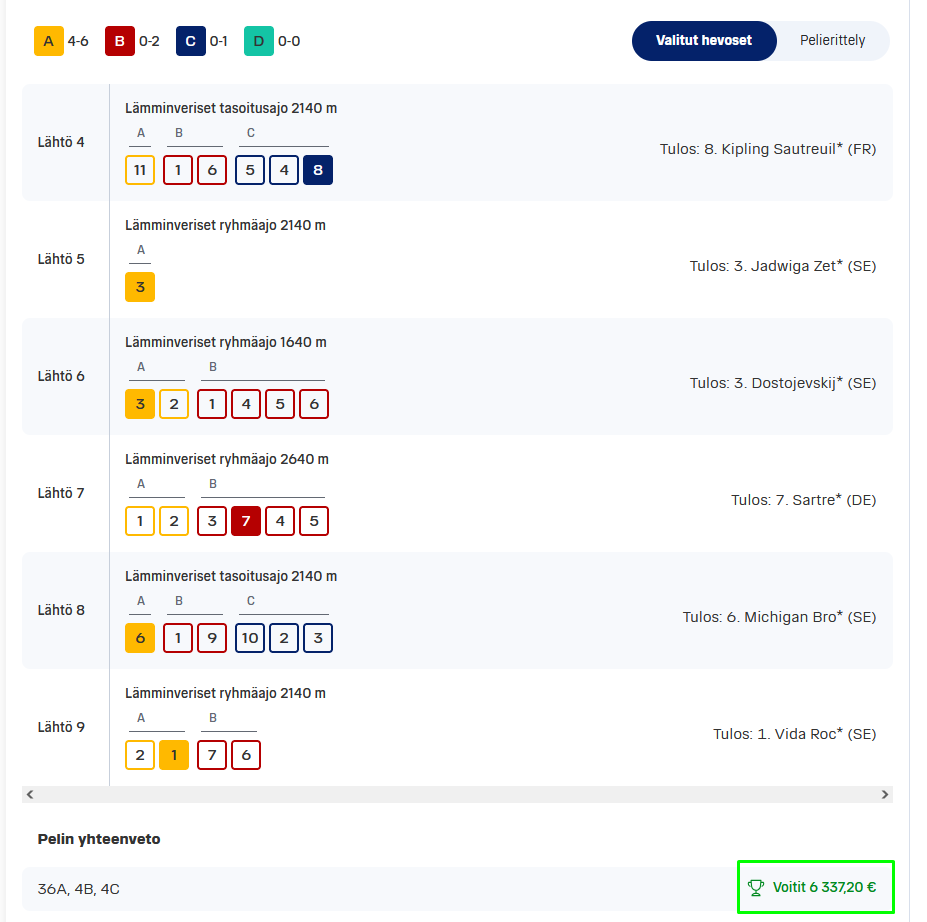Image resolution: width=927 pixels, height=922 pixels.
Task: Select horse 11 in Lähtö 4
Action: [140, 170]
